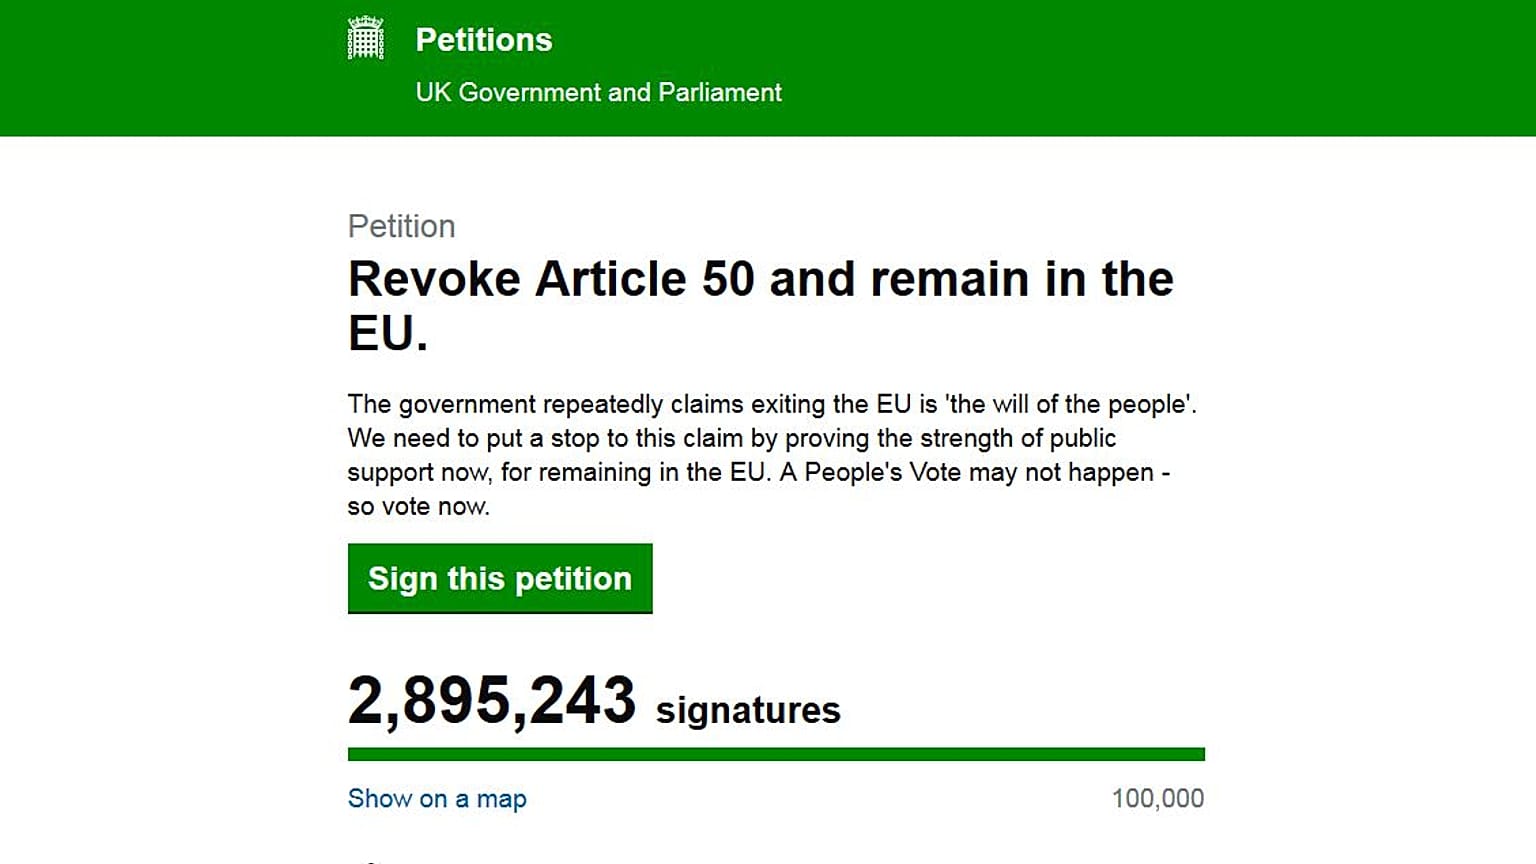Select the grey Petition label above the title

point(401,226)
